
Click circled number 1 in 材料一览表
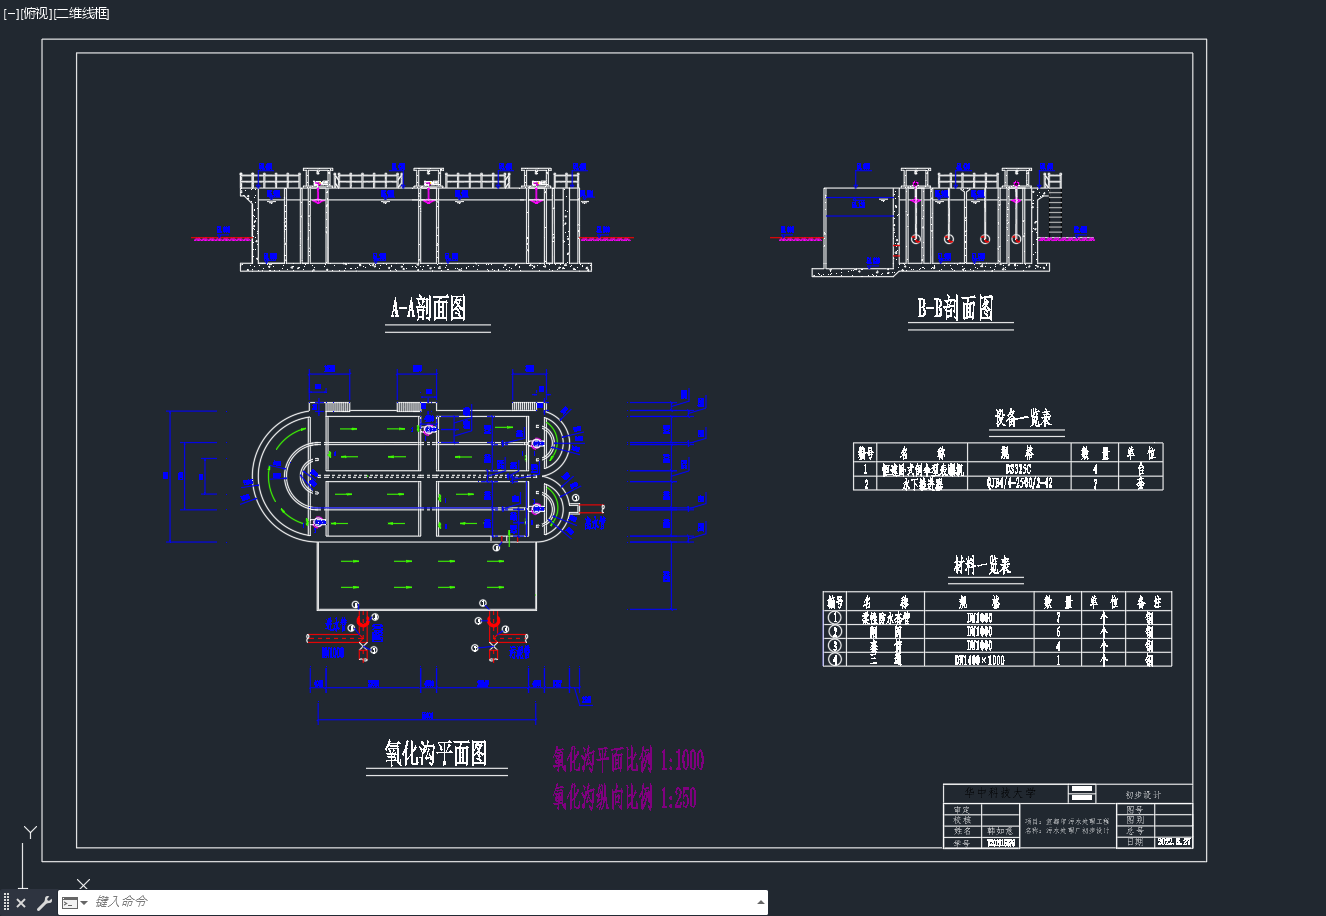pos(835,617)
